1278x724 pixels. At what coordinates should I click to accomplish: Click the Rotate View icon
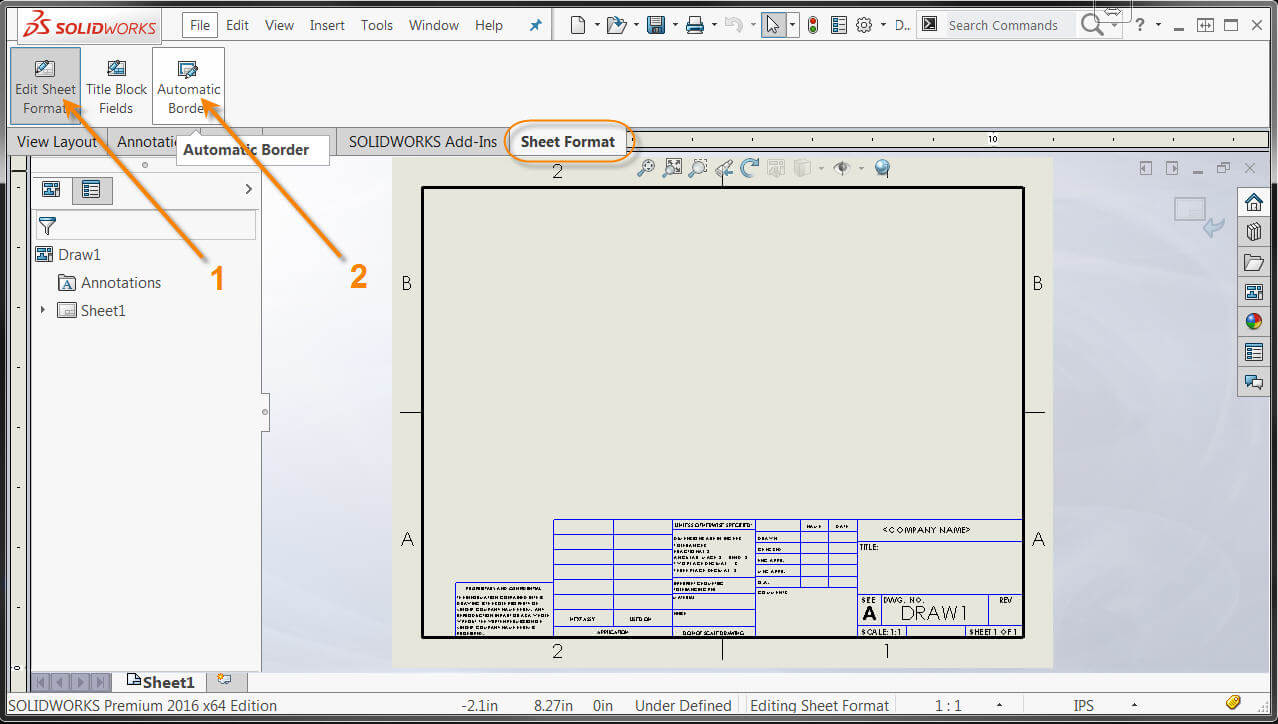tap(749, 167)
